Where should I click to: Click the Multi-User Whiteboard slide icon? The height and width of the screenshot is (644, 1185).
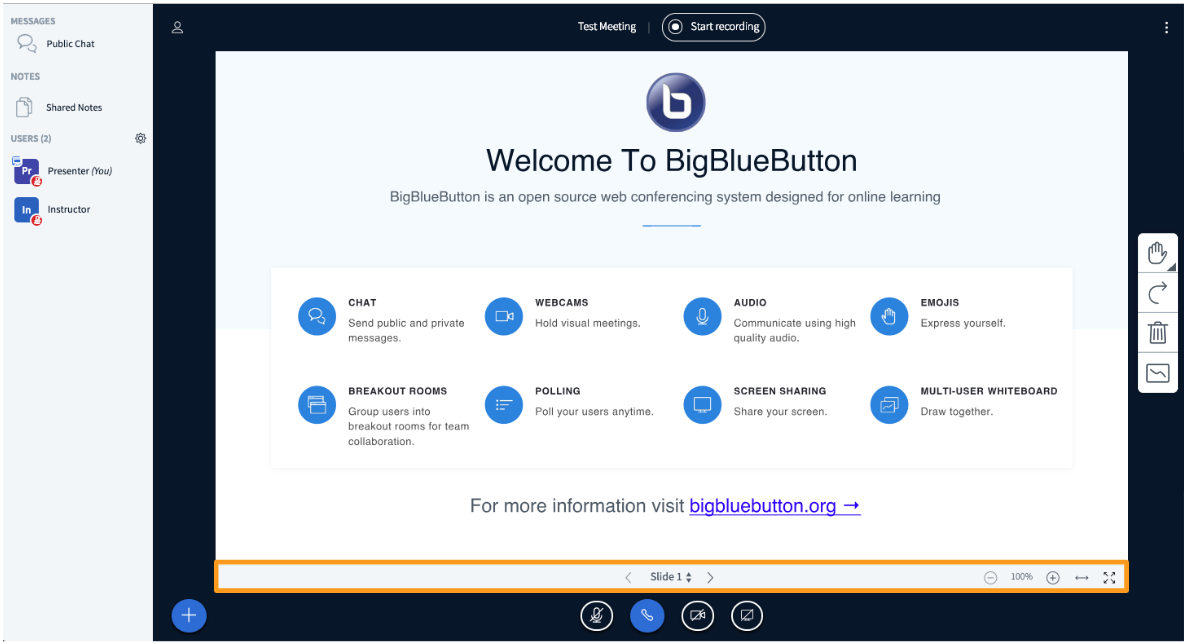[x=890, y=405]
